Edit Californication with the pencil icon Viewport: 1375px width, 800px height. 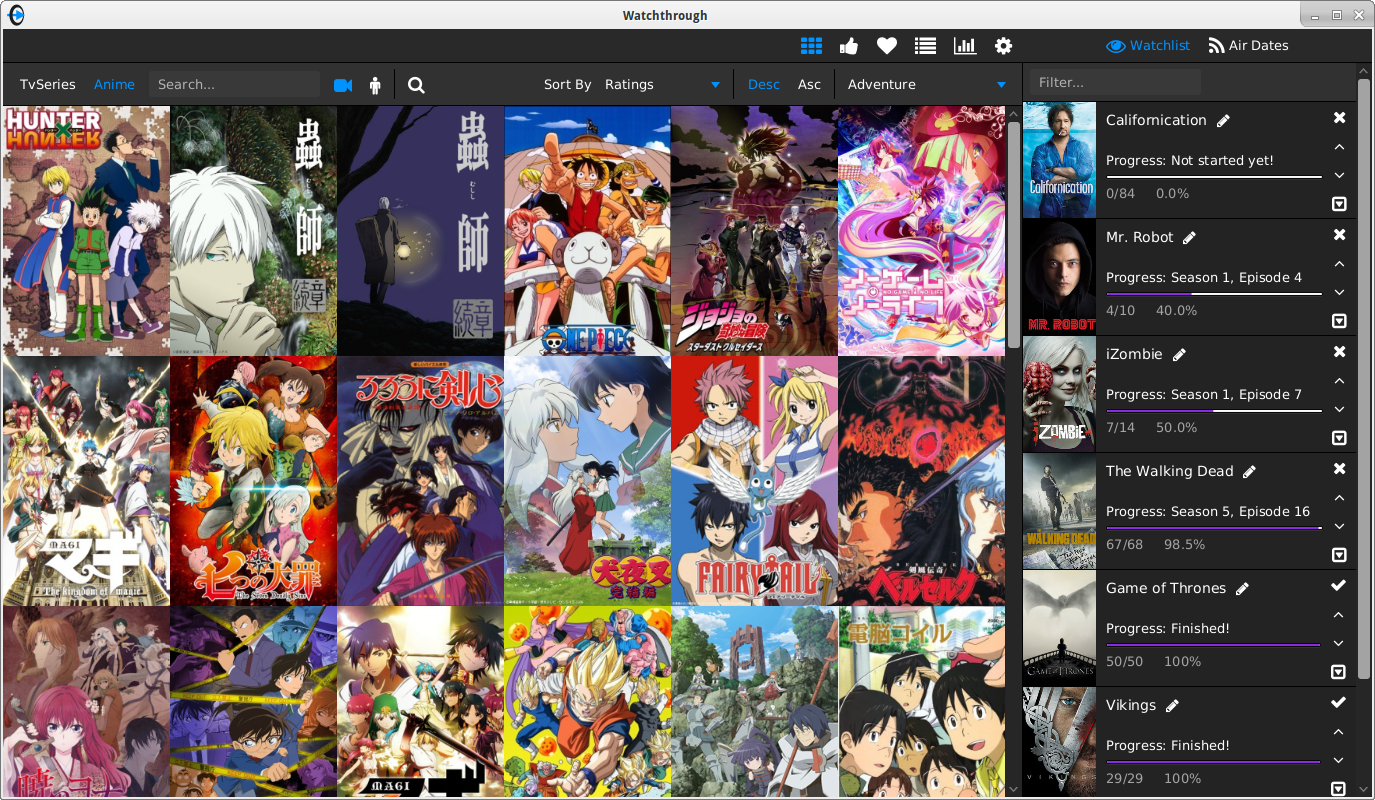tap(1223, 121)
